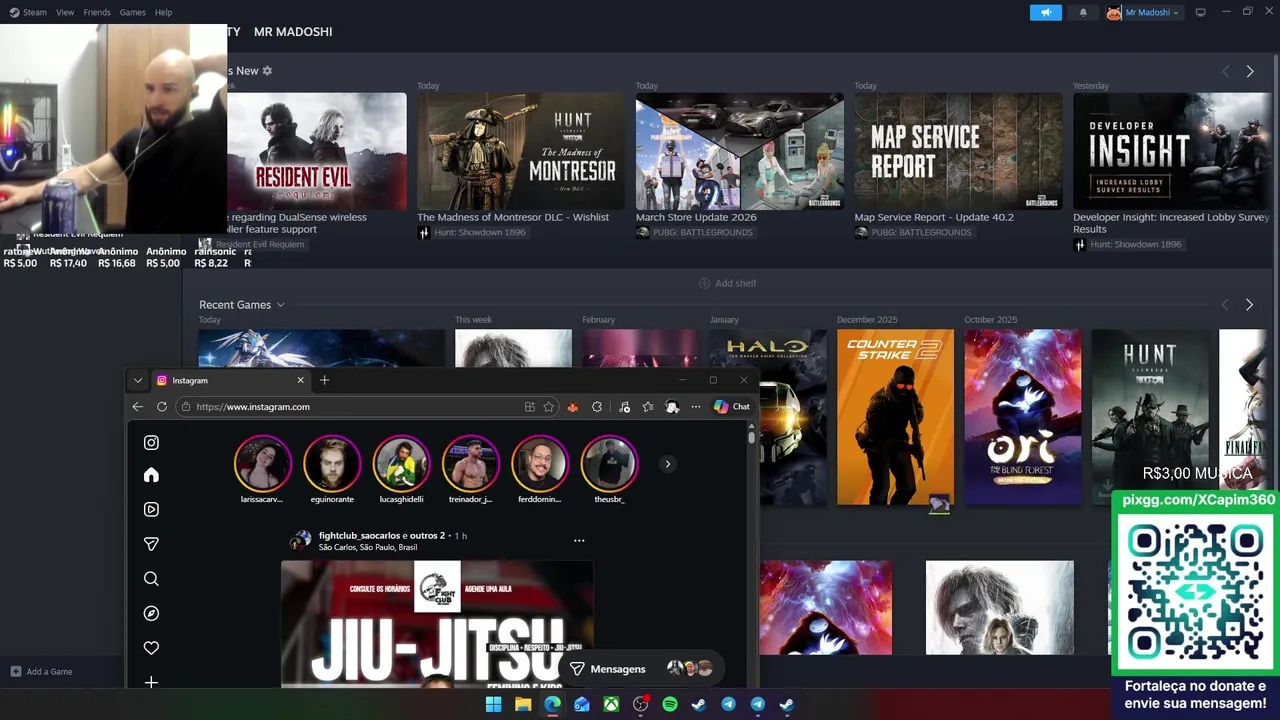Viewport: 1280px width, 720px height.
Task: Open post options three dots for fightclub_saocarlos
Action: coord(579,540)
